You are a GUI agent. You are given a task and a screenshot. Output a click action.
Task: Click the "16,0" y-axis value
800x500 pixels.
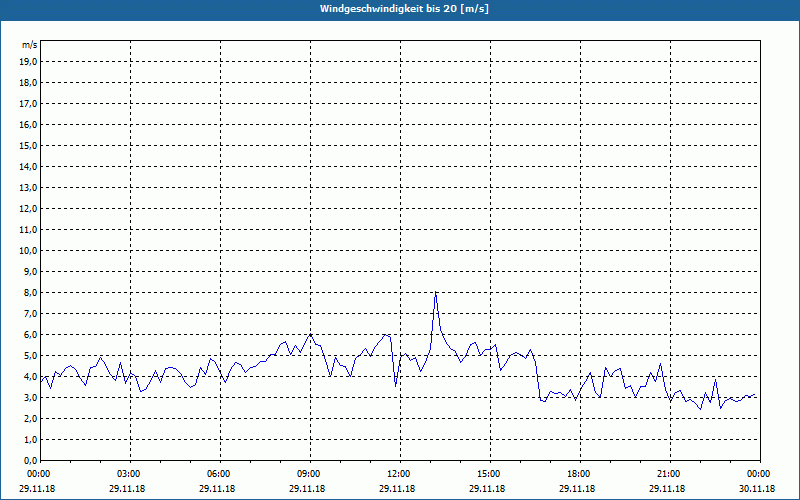28,124
